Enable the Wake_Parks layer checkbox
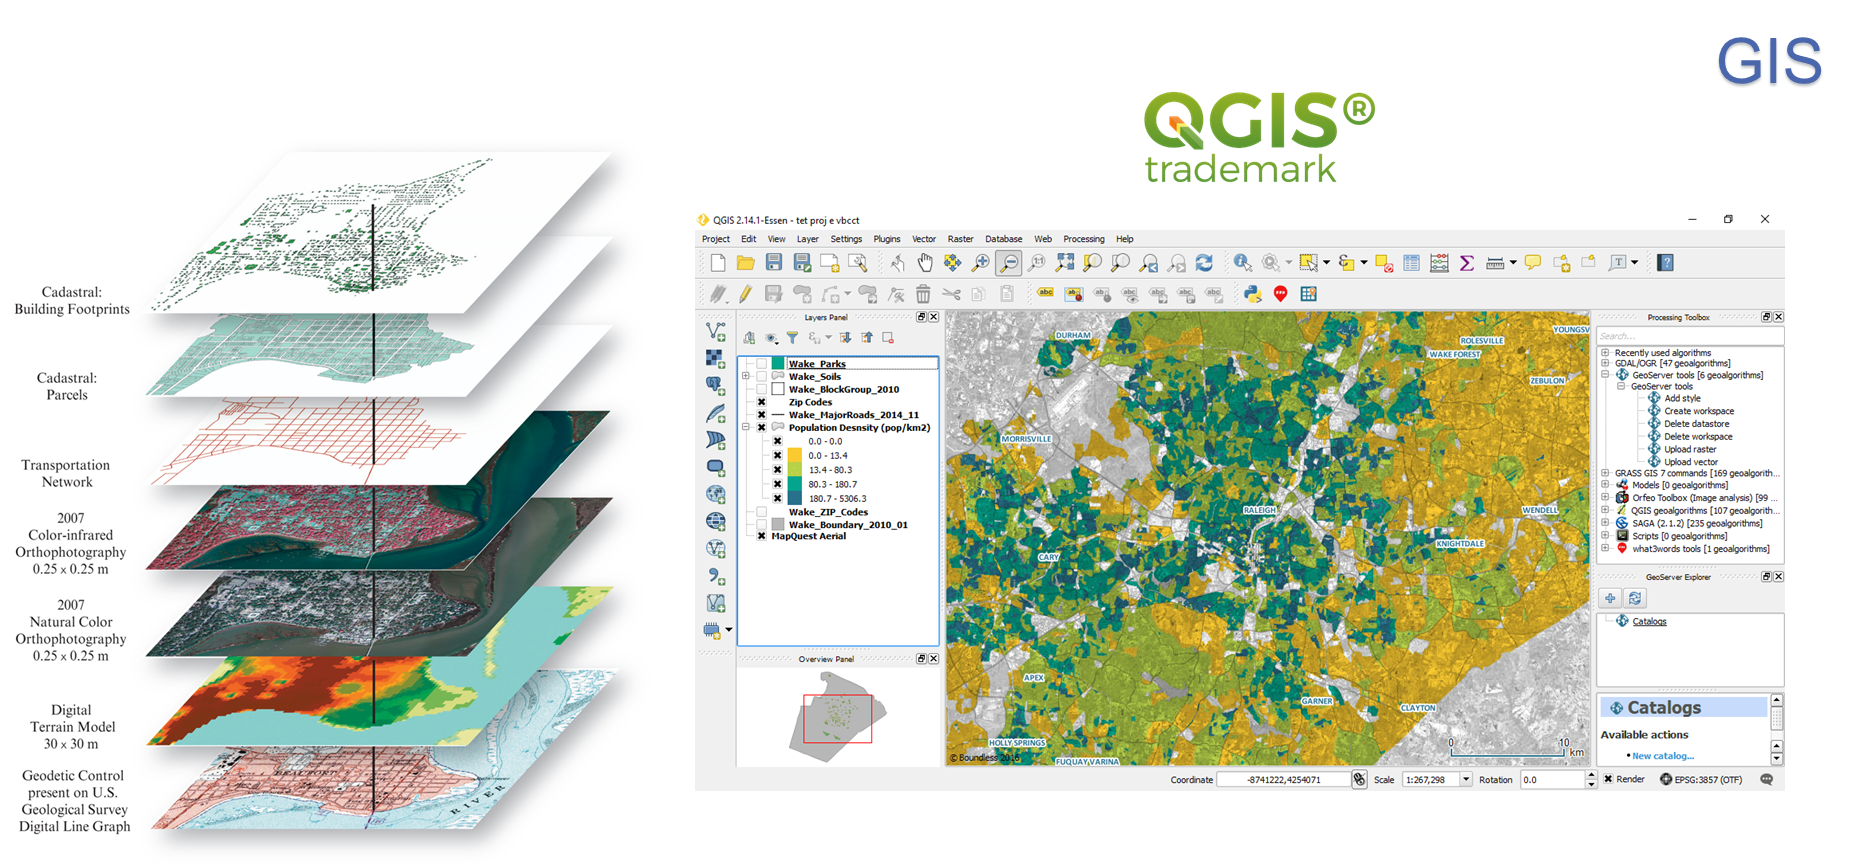This screenshot has width=1866, height=865. pyautogui.click(x=762, y=364)
